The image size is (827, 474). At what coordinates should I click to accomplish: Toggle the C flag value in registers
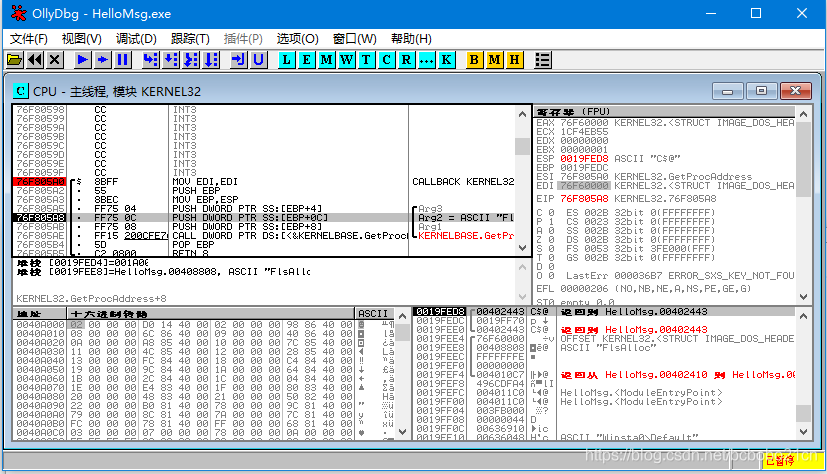551,212
